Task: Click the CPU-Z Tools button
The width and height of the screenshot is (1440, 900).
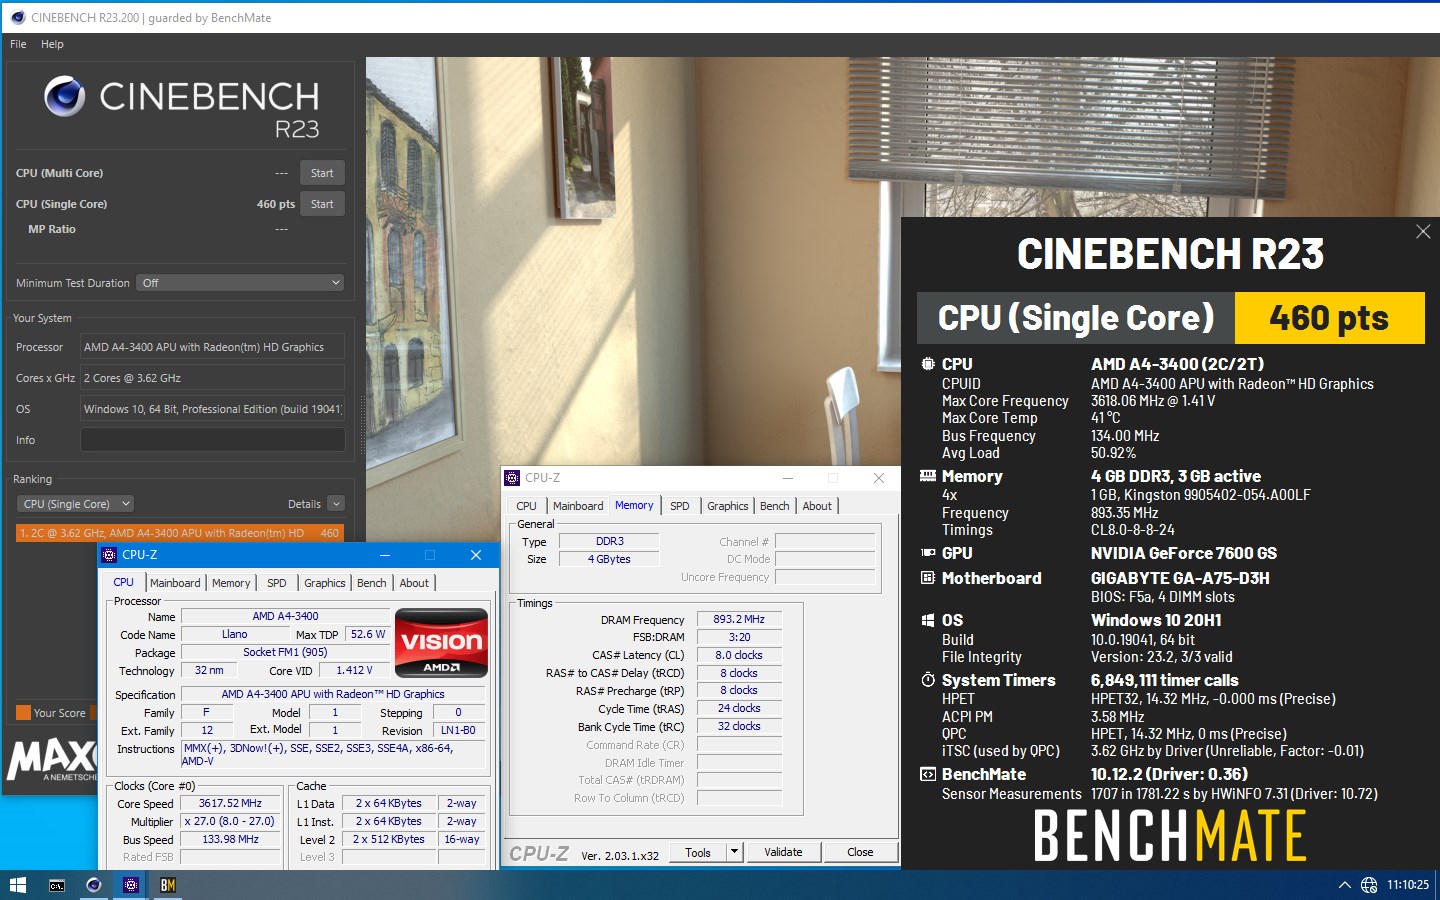Action: (x=698, y=853)
